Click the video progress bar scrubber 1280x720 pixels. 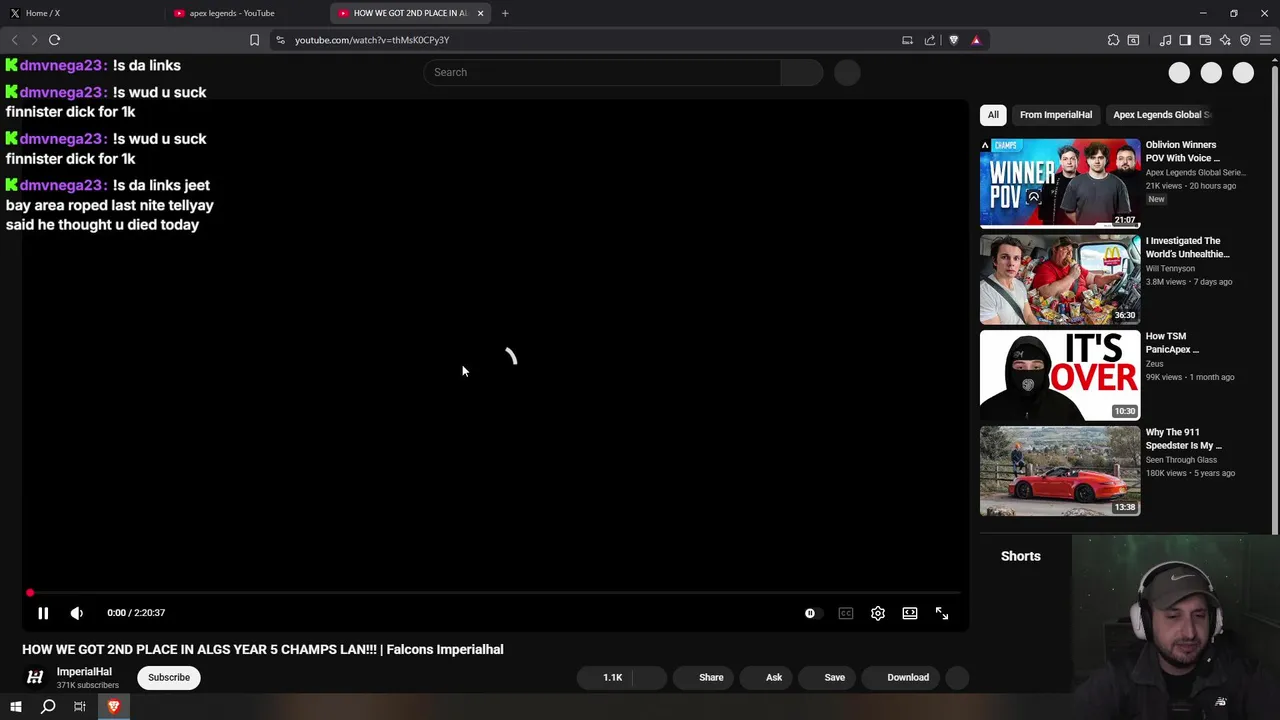[30, 593]
